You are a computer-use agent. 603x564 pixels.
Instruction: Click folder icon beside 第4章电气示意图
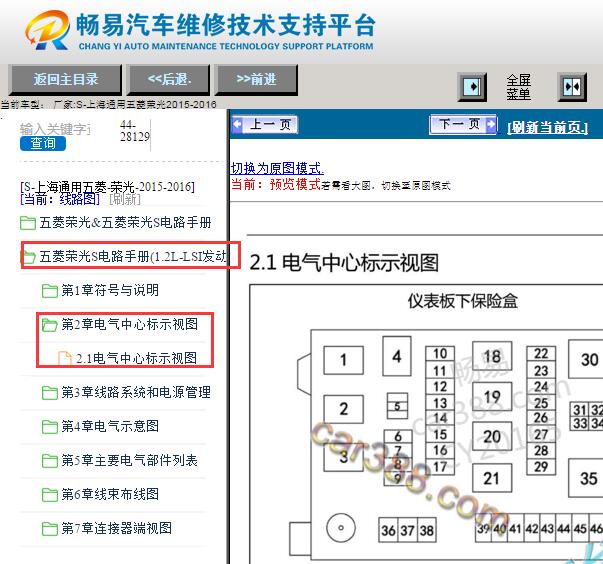(50, 427)
